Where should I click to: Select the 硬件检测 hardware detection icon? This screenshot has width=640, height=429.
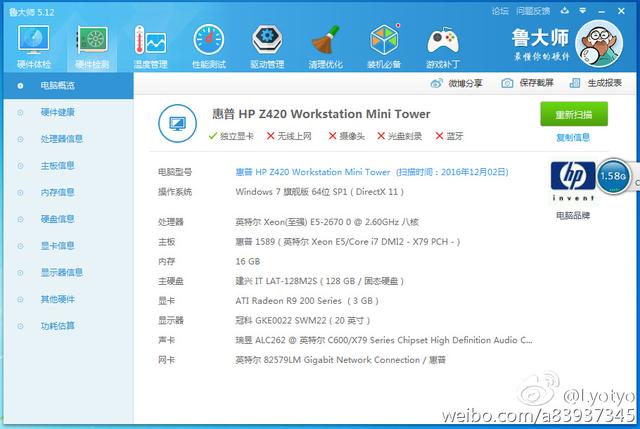(x=92, y=46)
